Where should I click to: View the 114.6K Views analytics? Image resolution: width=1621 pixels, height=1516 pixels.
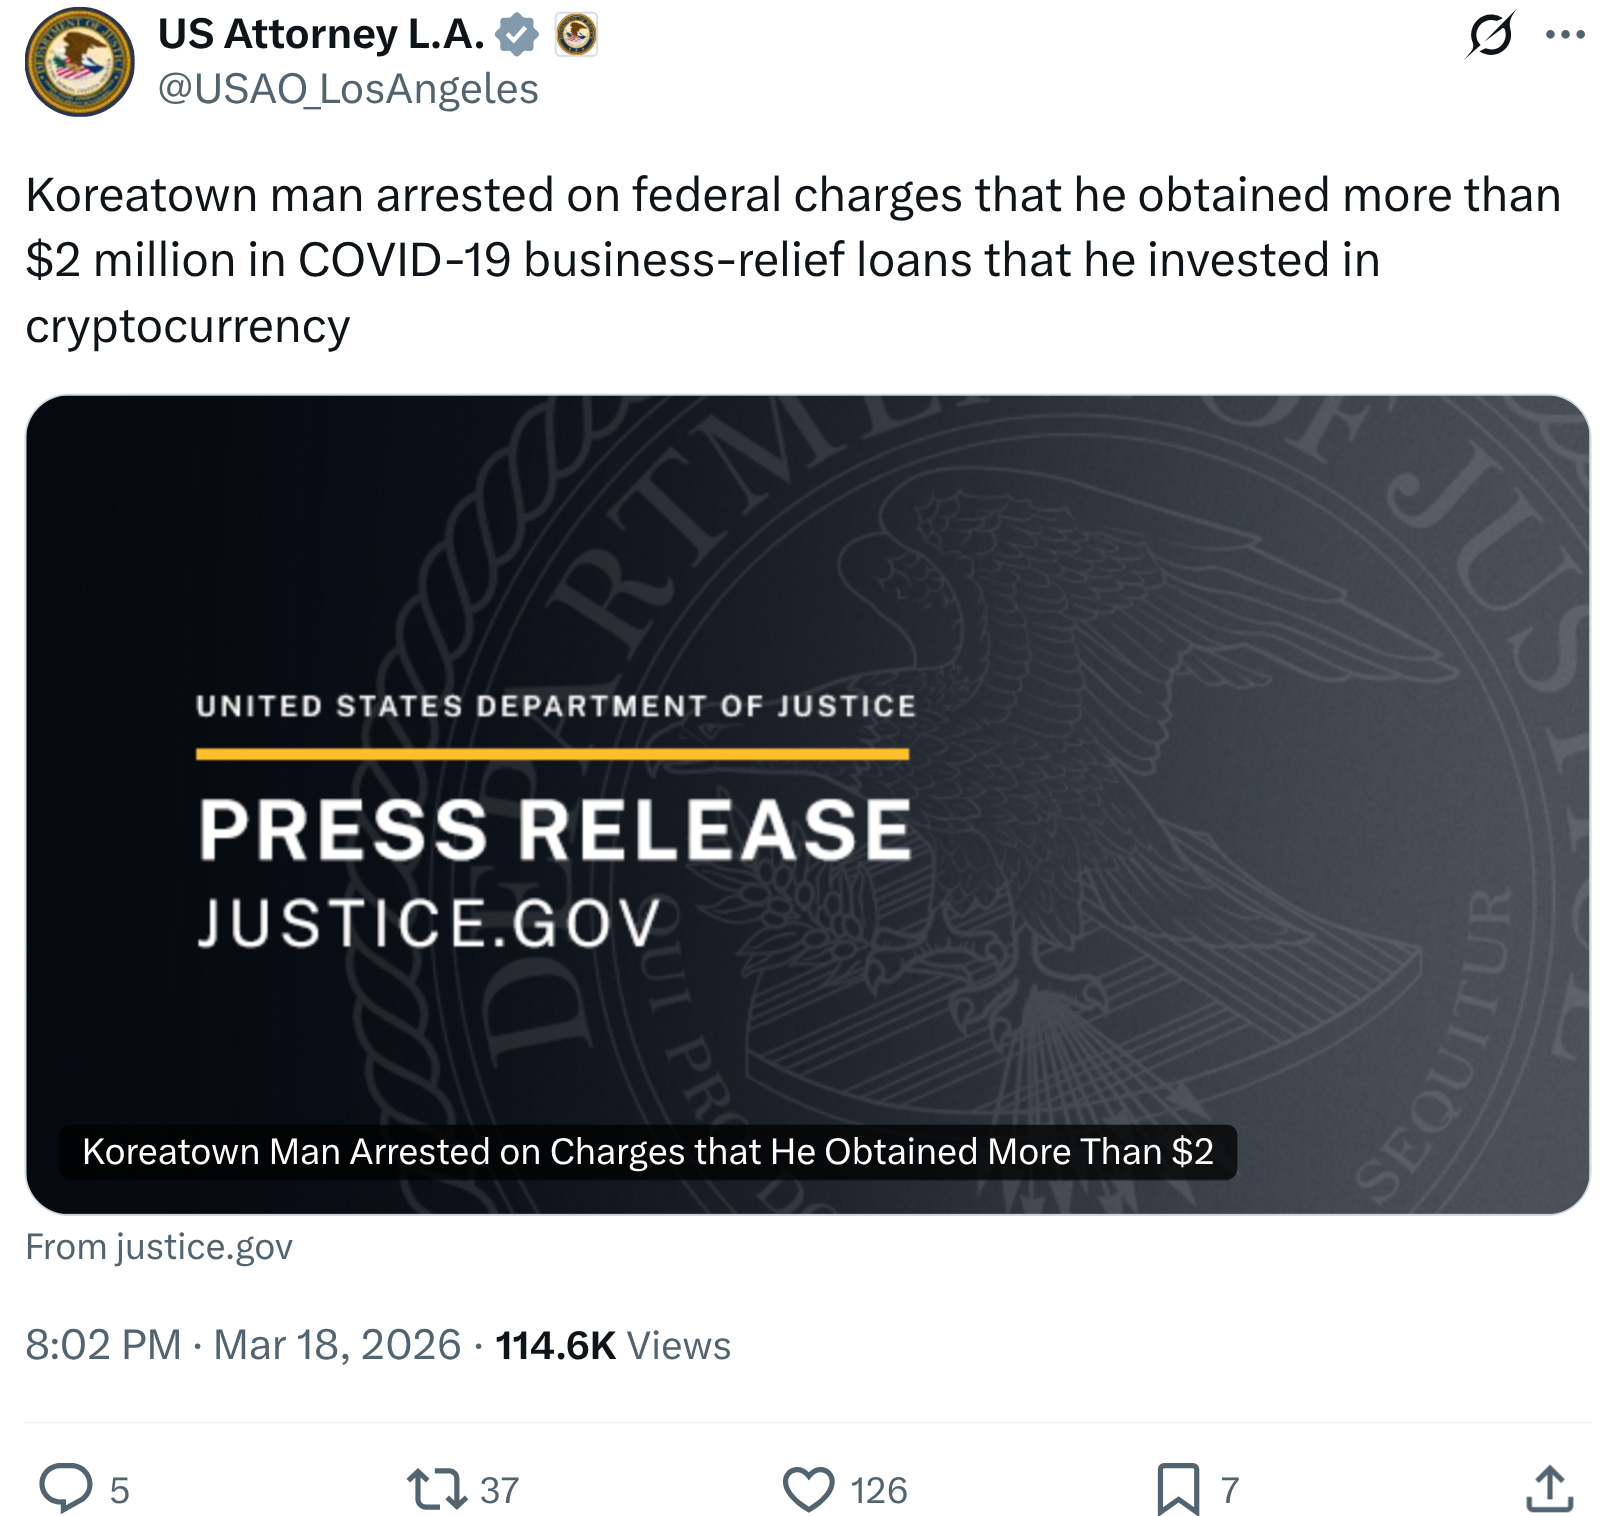[613, 1345]
